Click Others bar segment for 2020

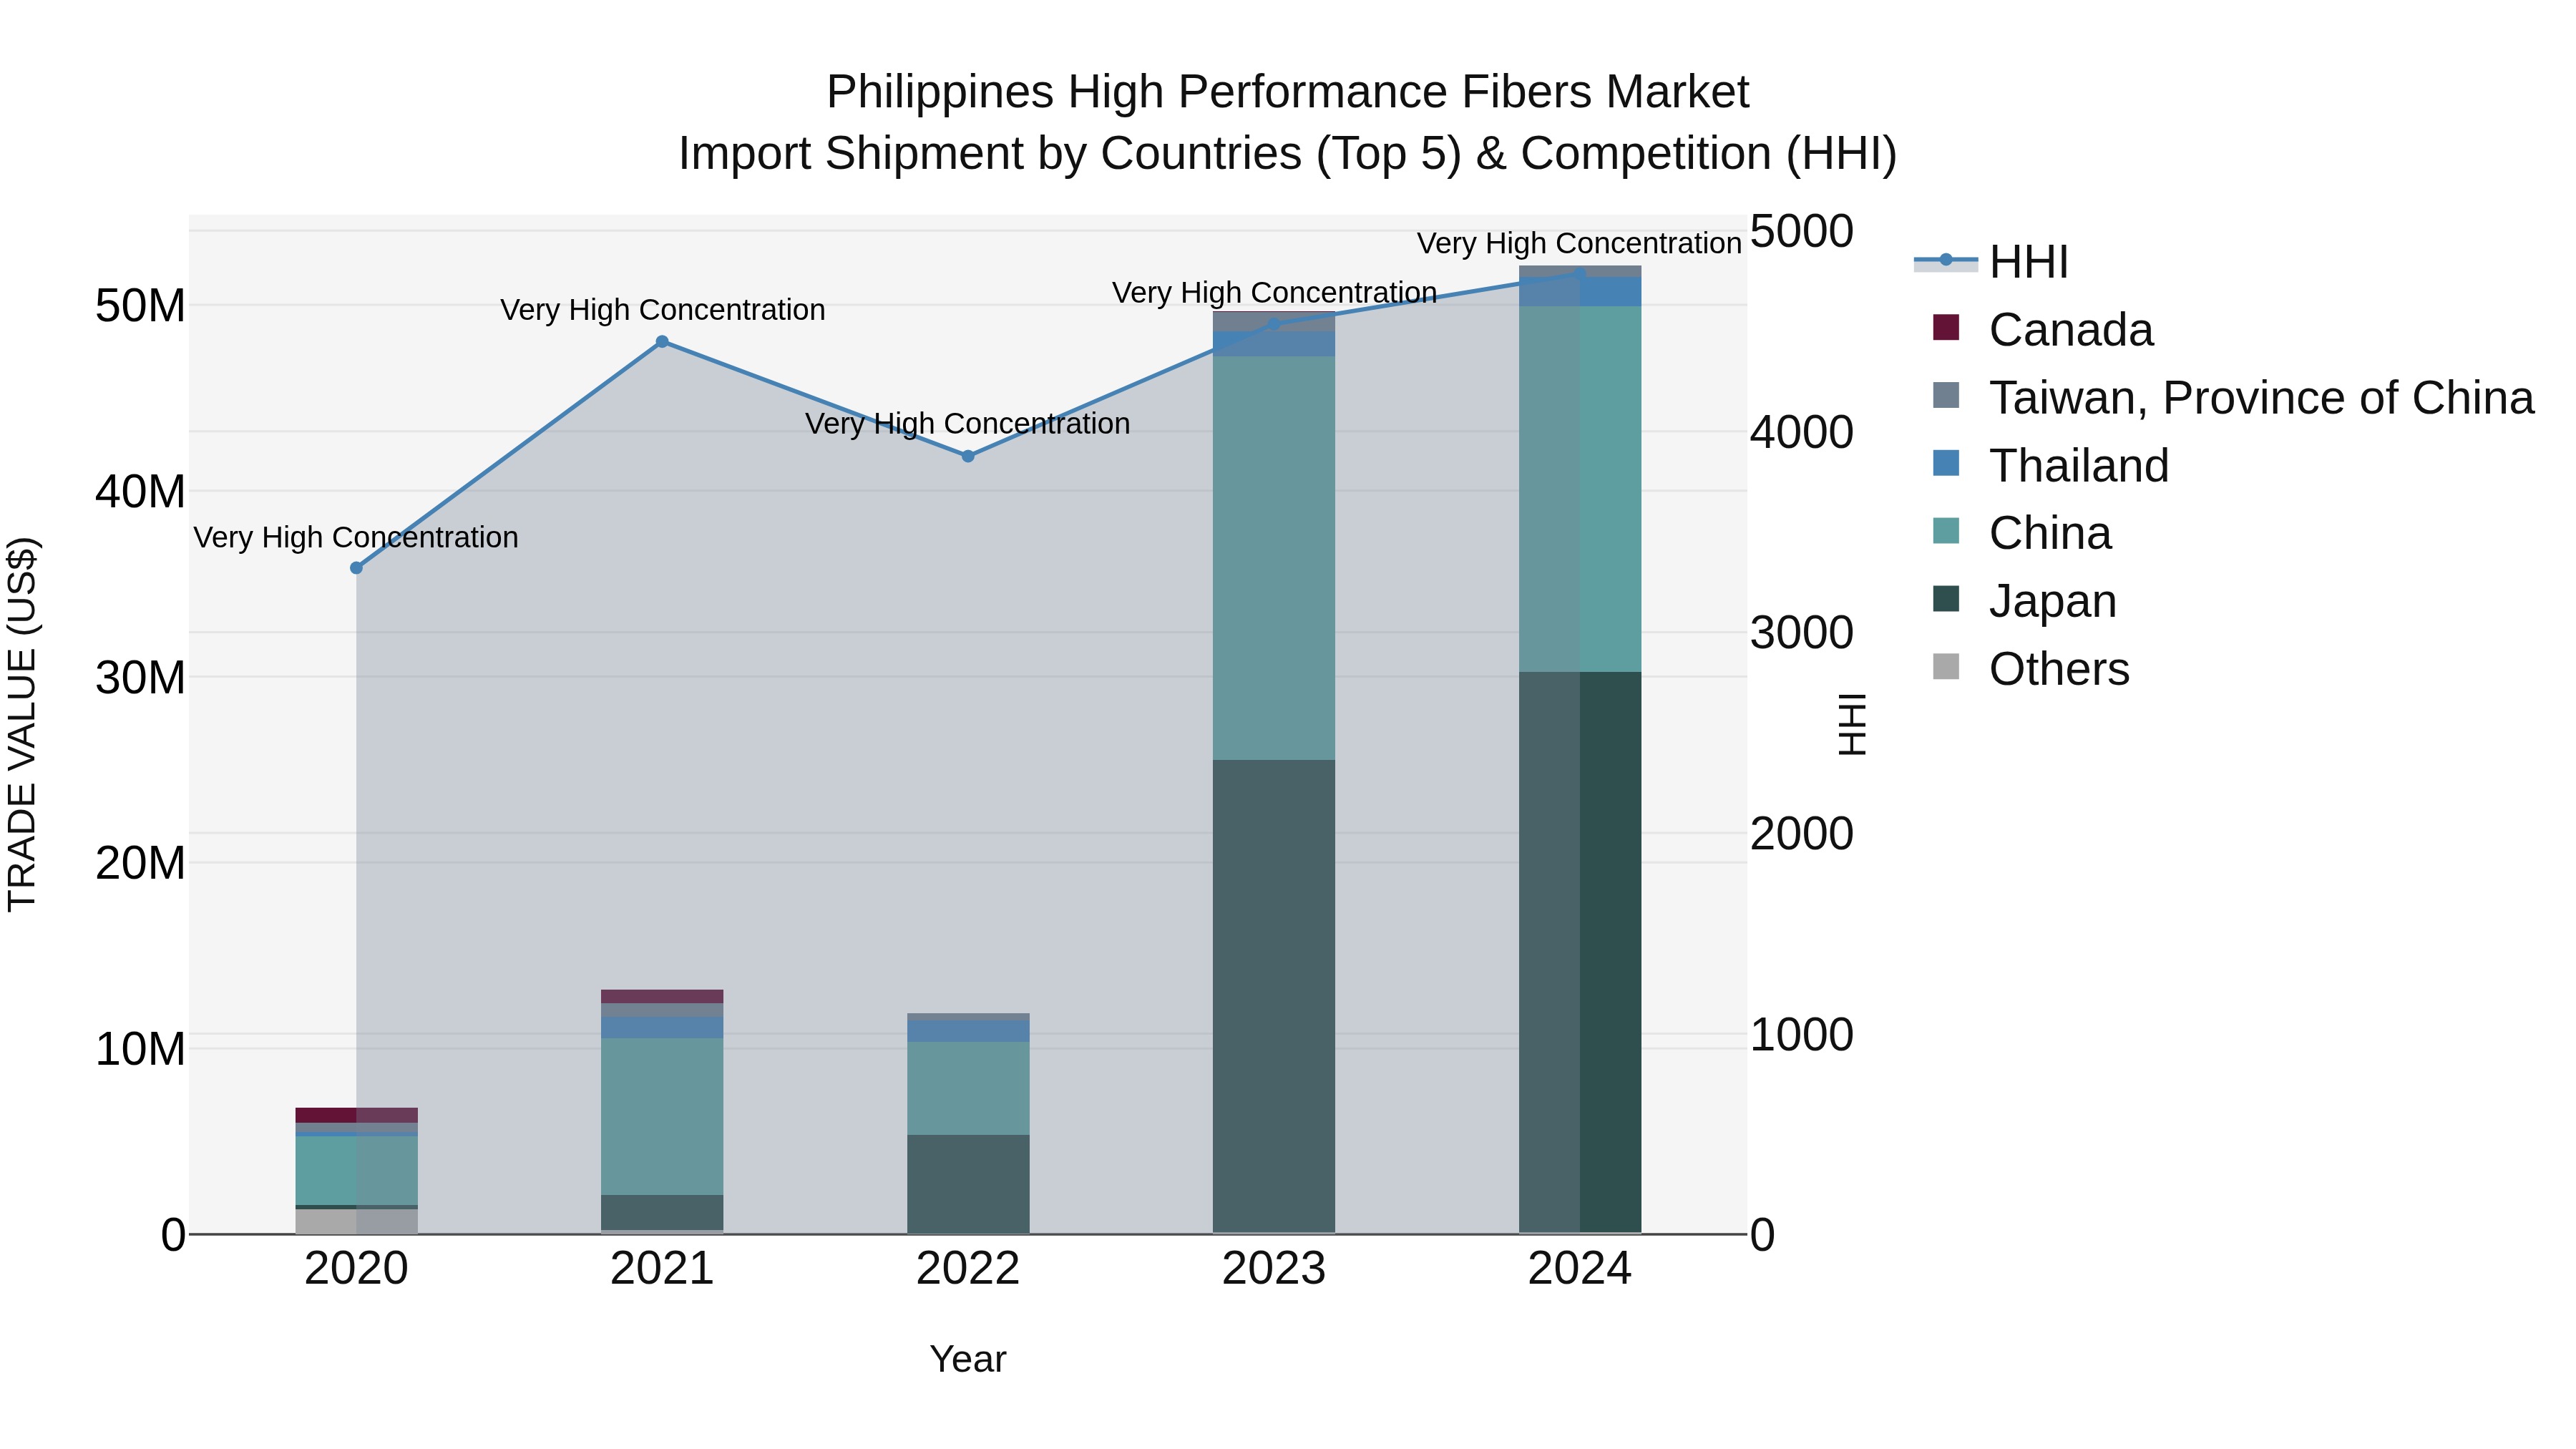coord(356,1221)
